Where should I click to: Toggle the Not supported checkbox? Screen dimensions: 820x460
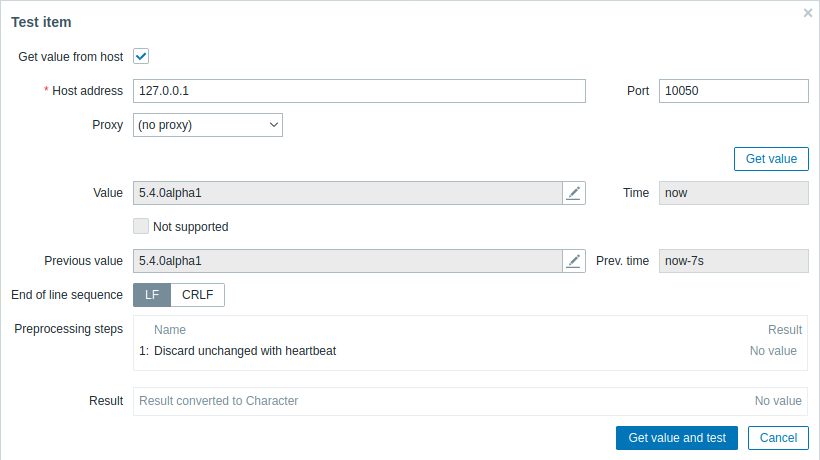(141, 227)
